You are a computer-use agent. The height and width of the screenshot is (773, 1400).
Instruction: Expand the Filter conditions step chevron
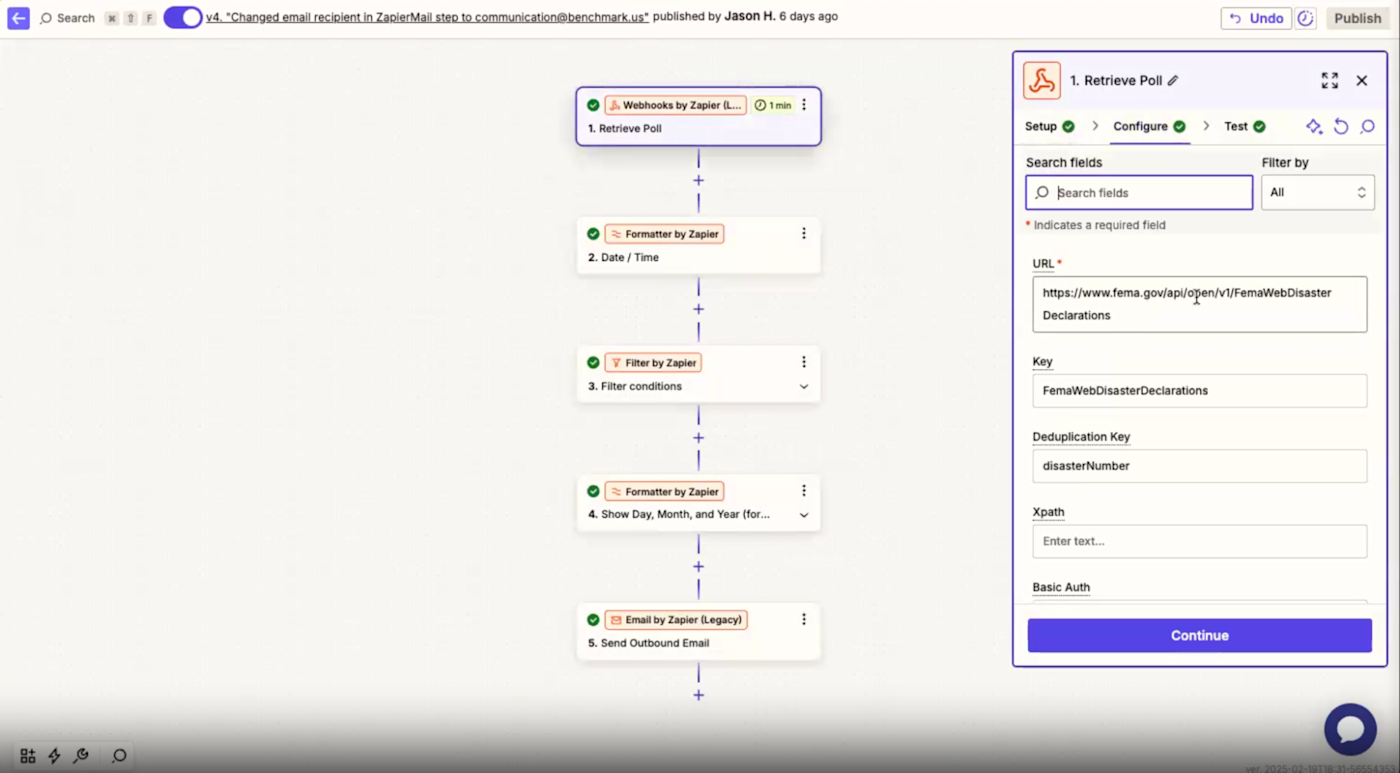click(804, 387)
